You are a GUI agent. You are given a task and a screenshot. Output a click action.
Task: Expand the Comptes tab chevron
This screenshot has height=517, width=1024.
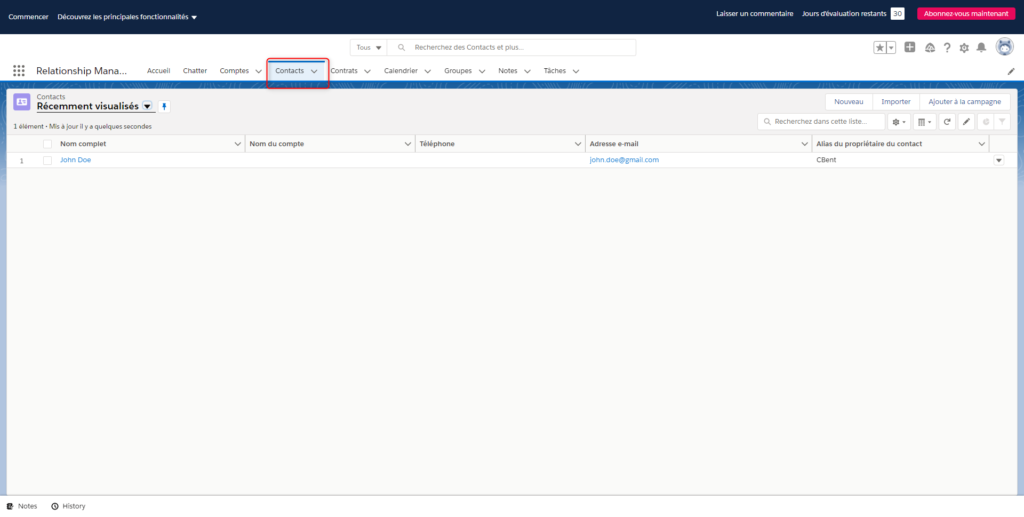tap(259, 71)
